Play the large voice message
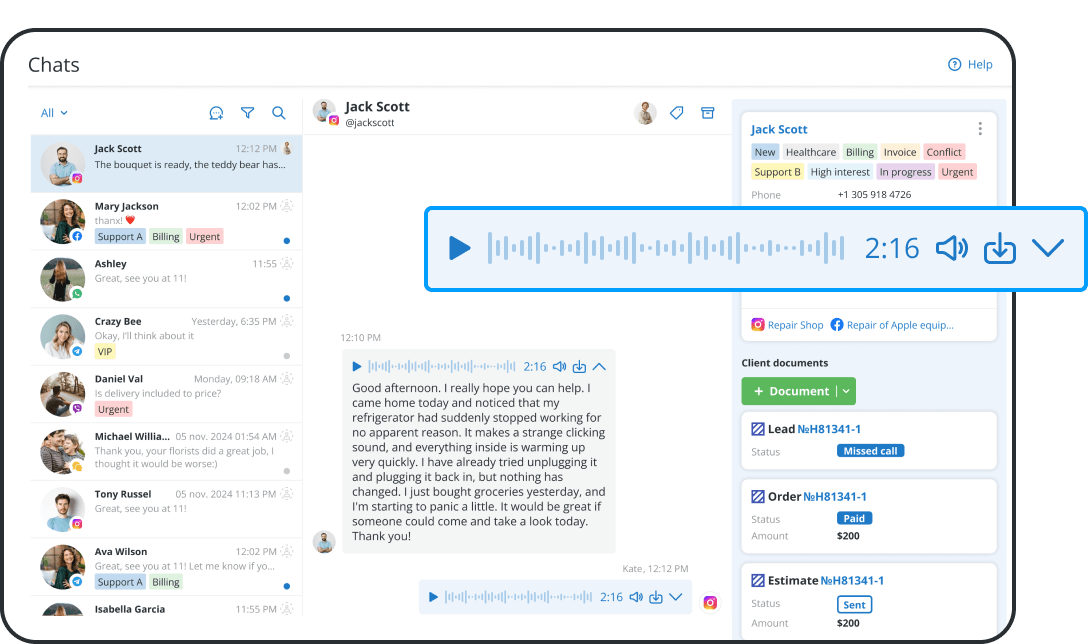The image size is (1092, 644). 459,247
